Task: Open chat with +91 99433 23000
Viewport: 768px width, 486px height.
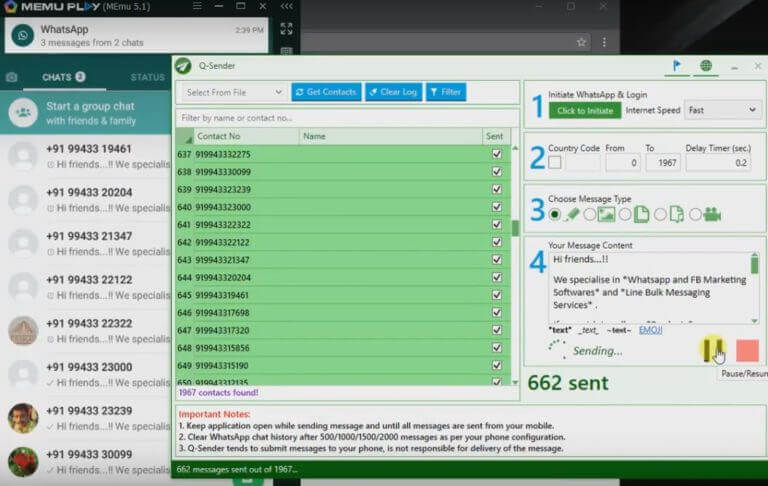Action: (86, 374)
